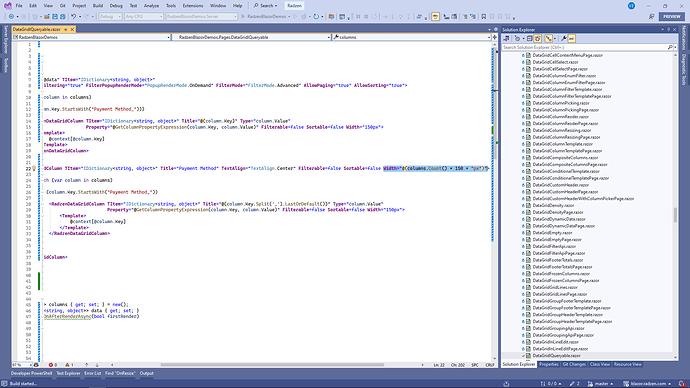Open the Toolbox side tab

tap(6, 65)
